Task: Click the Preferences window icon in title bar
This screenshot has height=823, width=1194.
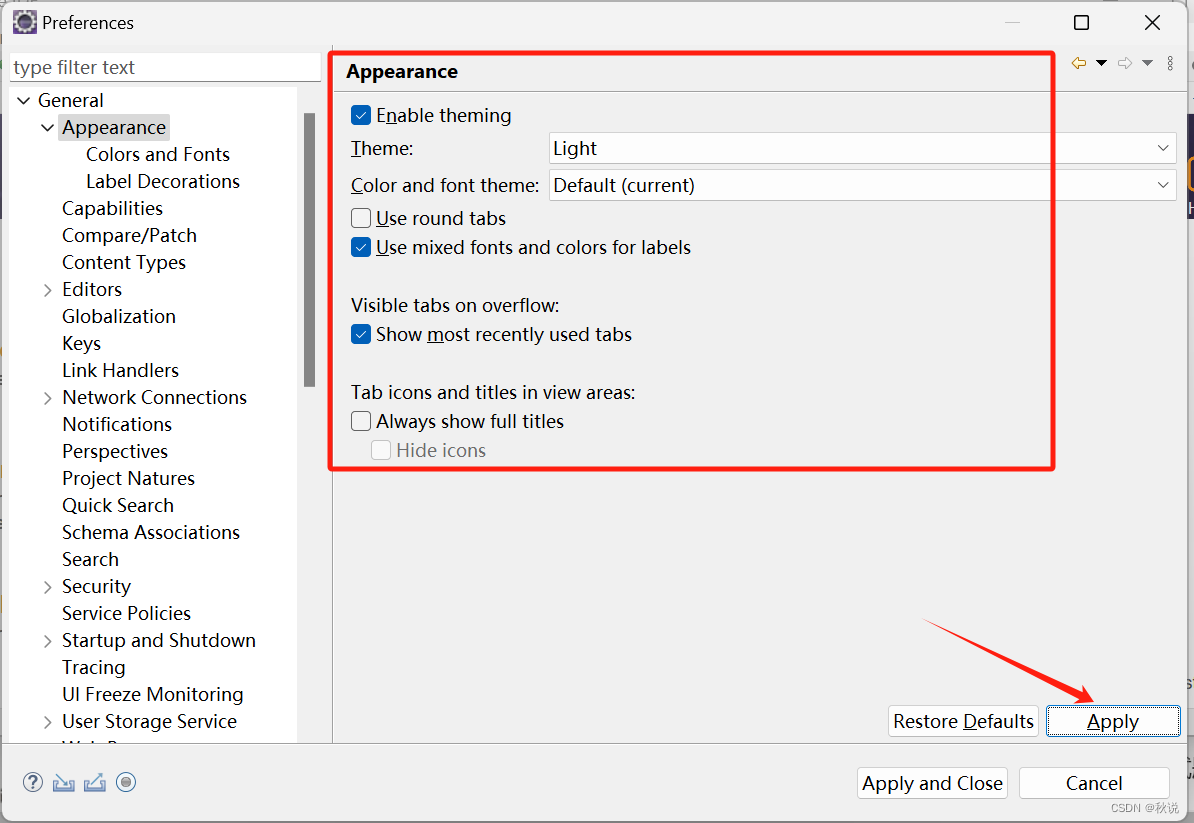Action: (x=24, y=22)
